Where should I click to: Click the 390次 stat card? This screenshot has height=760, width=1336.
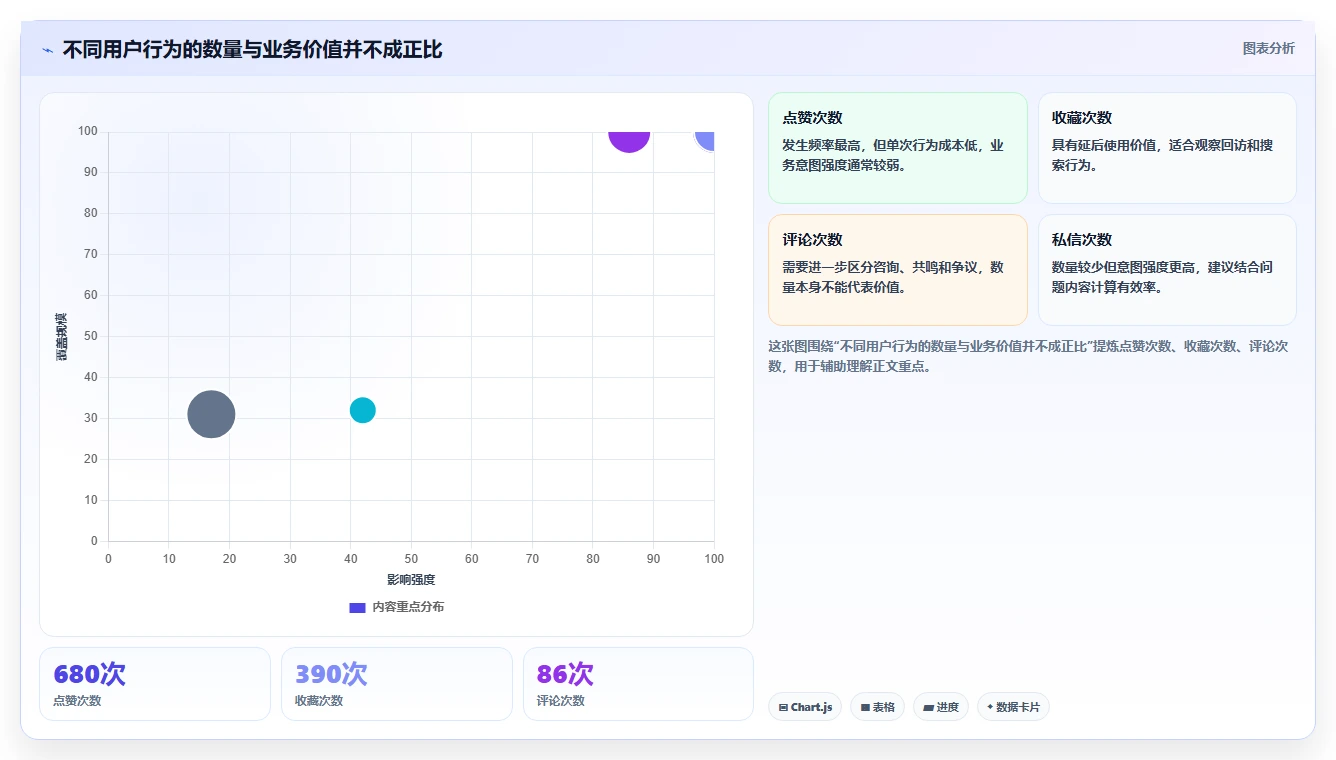pos(397,684)
